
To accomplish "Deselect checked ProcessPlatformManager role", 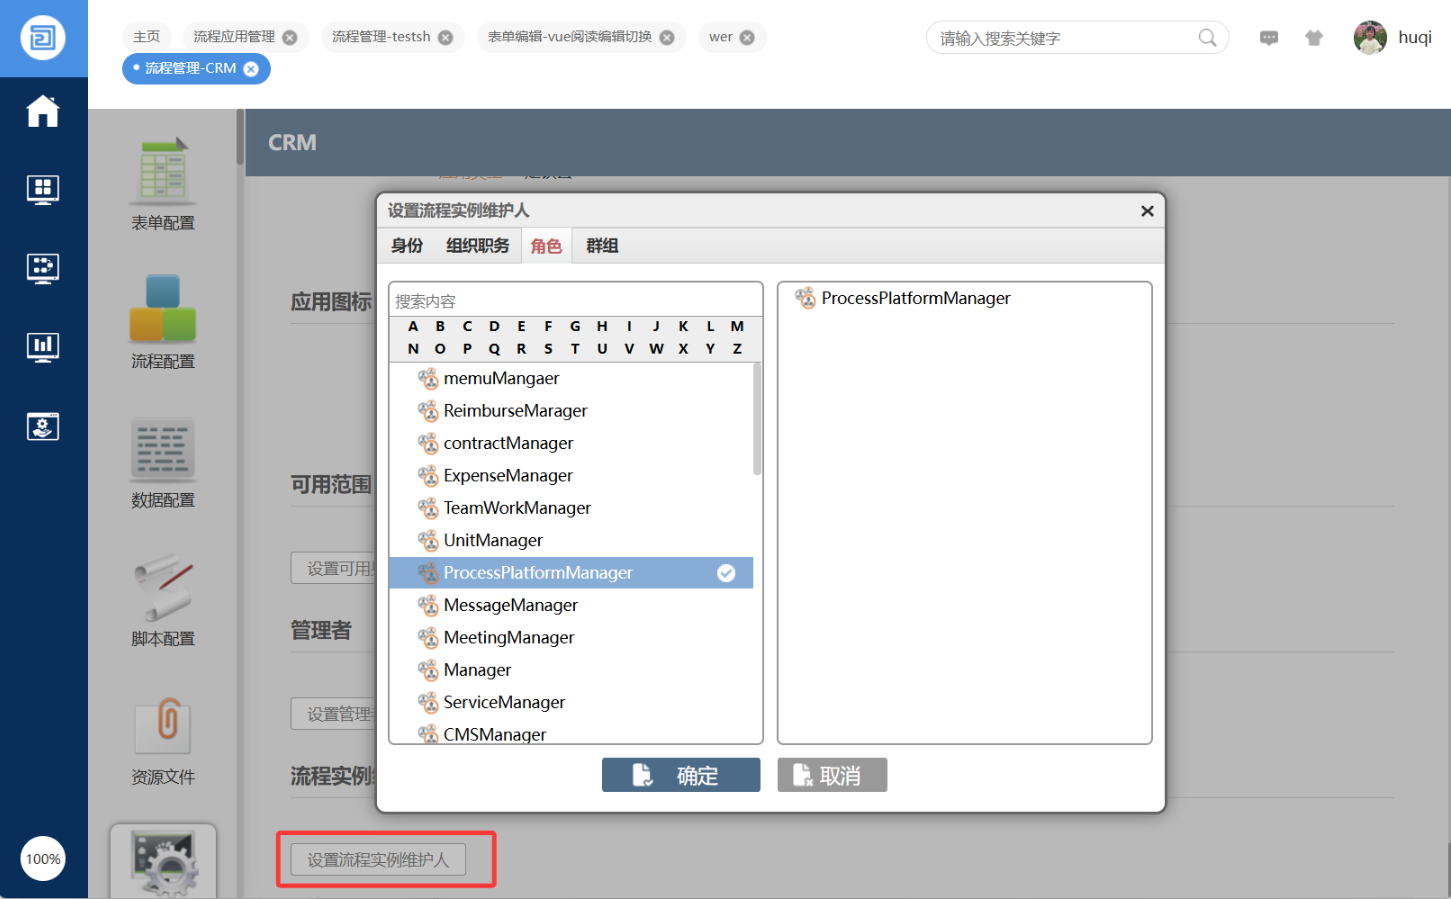I will [570, 573].
